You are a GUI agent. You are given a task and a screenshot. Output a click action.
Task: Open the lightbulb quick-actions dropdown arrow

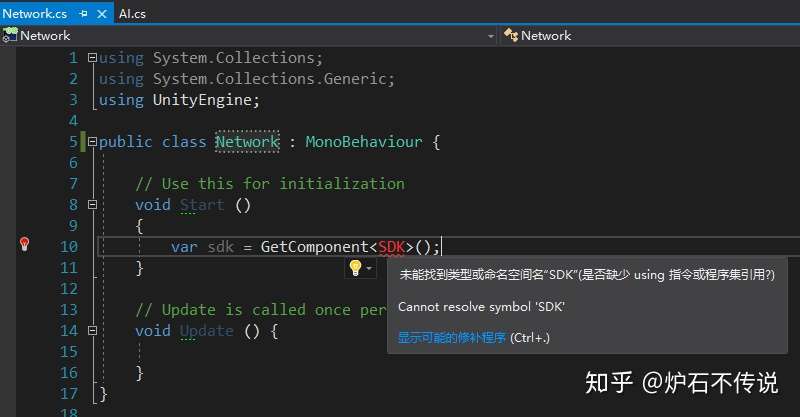point(369,268)
